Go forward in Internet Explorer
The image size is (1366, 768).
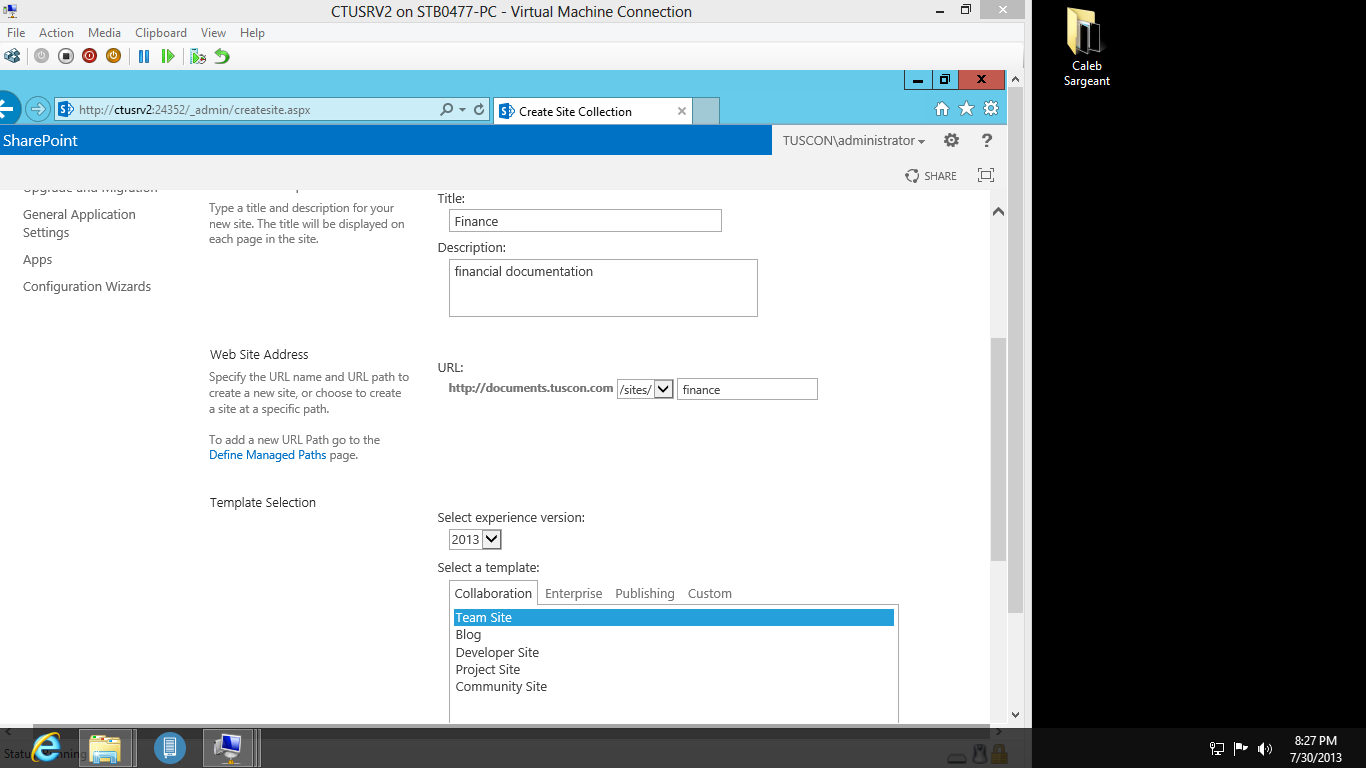(38, 109)
